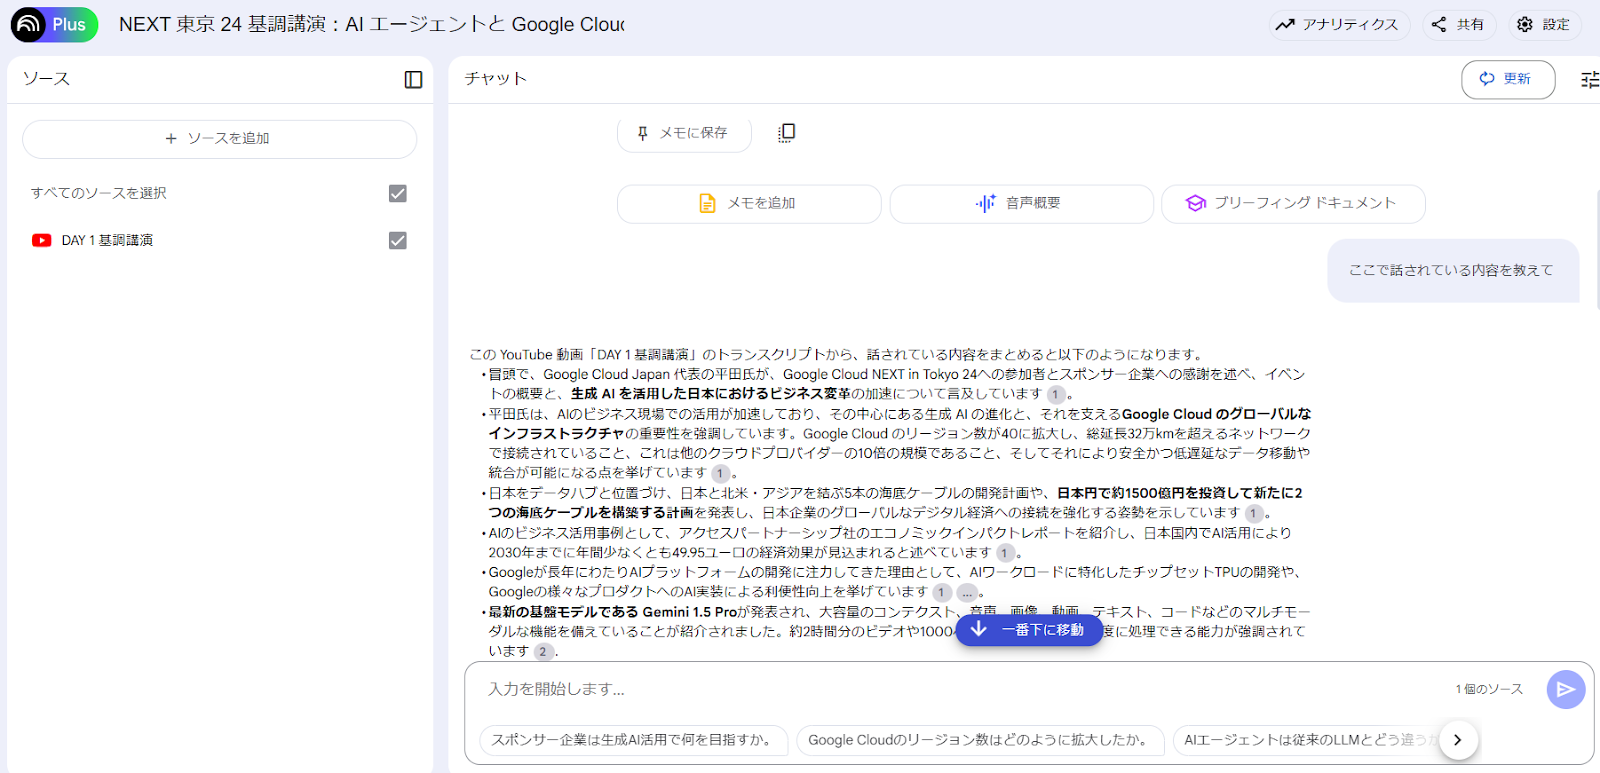This screenshot has width=1600, height=773.
Task: Click 1 個のソース source count
Action: point(1489,689)
